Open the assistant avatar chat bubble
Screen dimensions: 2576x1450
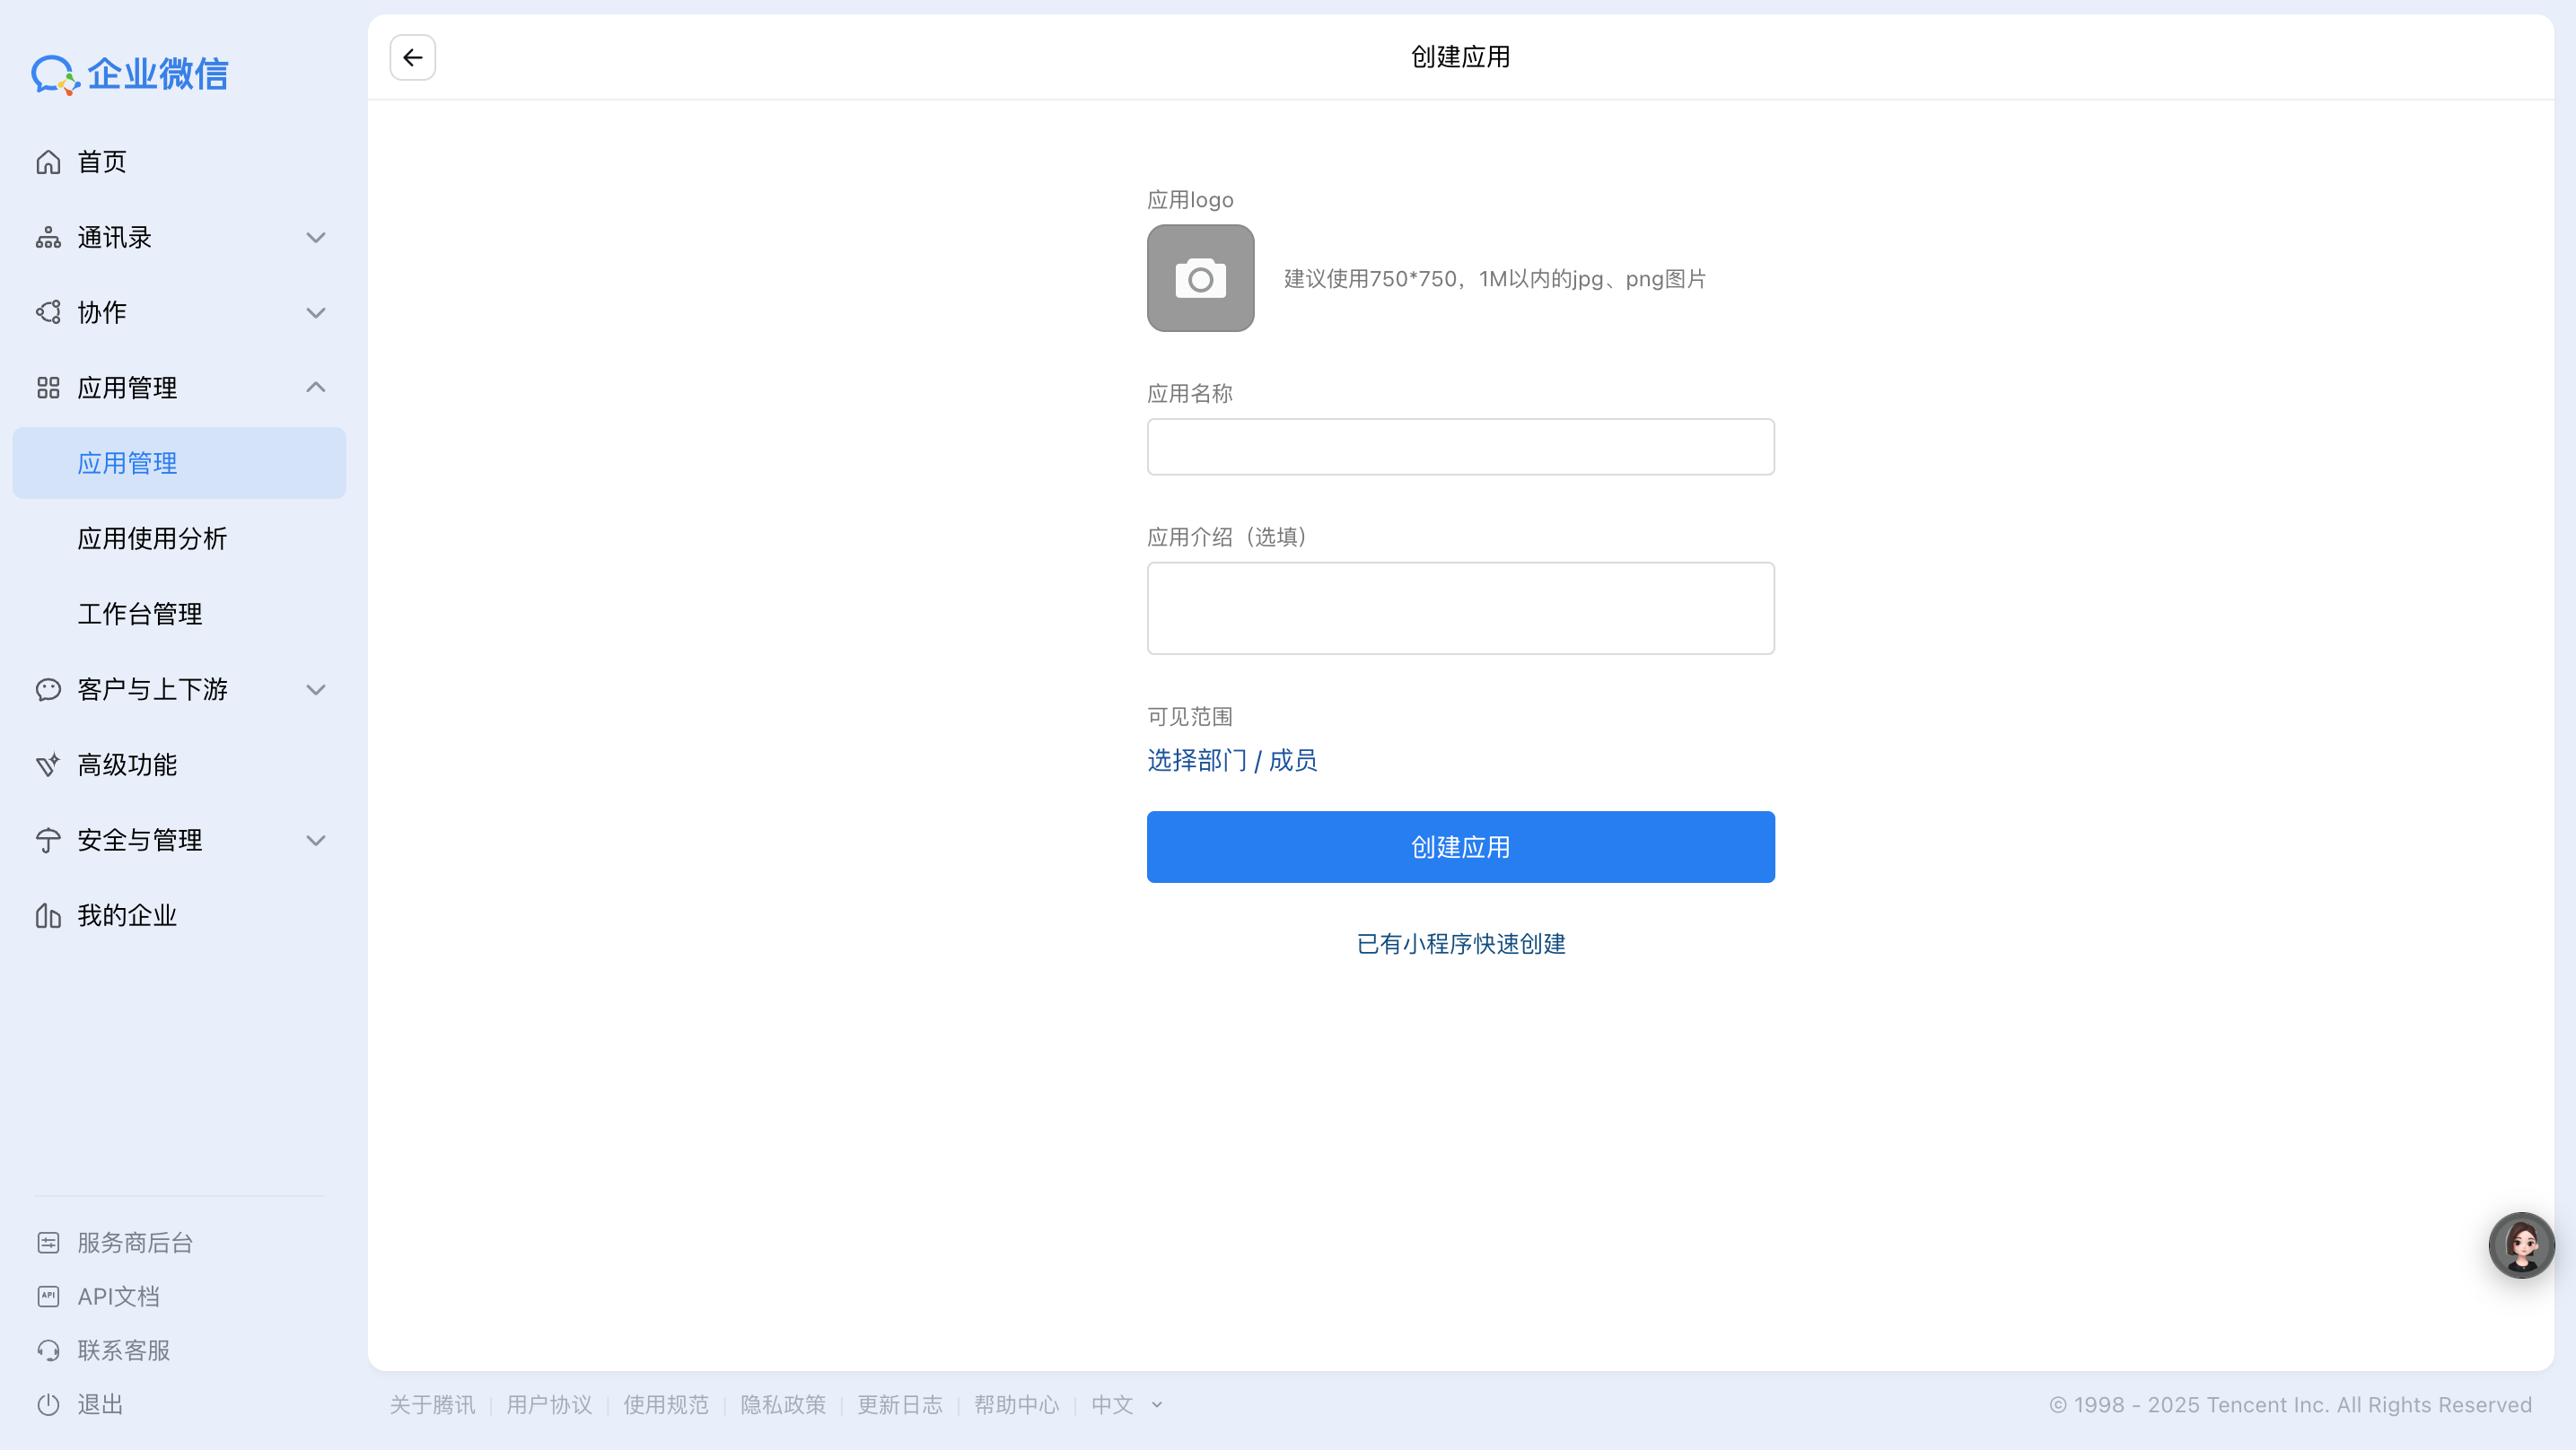coord(2521,1245)
